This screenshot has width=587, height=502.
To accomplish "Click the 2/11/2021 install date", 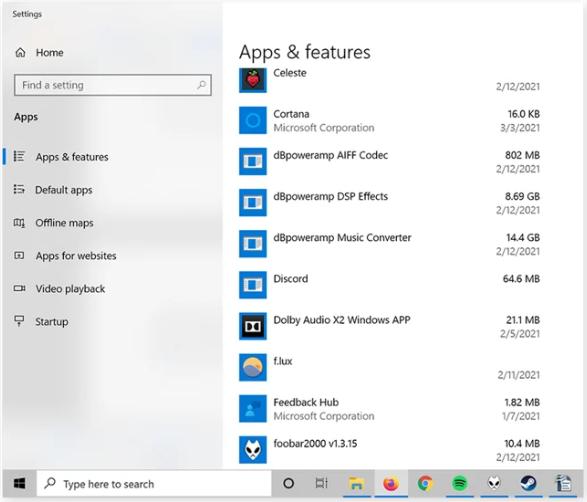I will pos(518,375).
